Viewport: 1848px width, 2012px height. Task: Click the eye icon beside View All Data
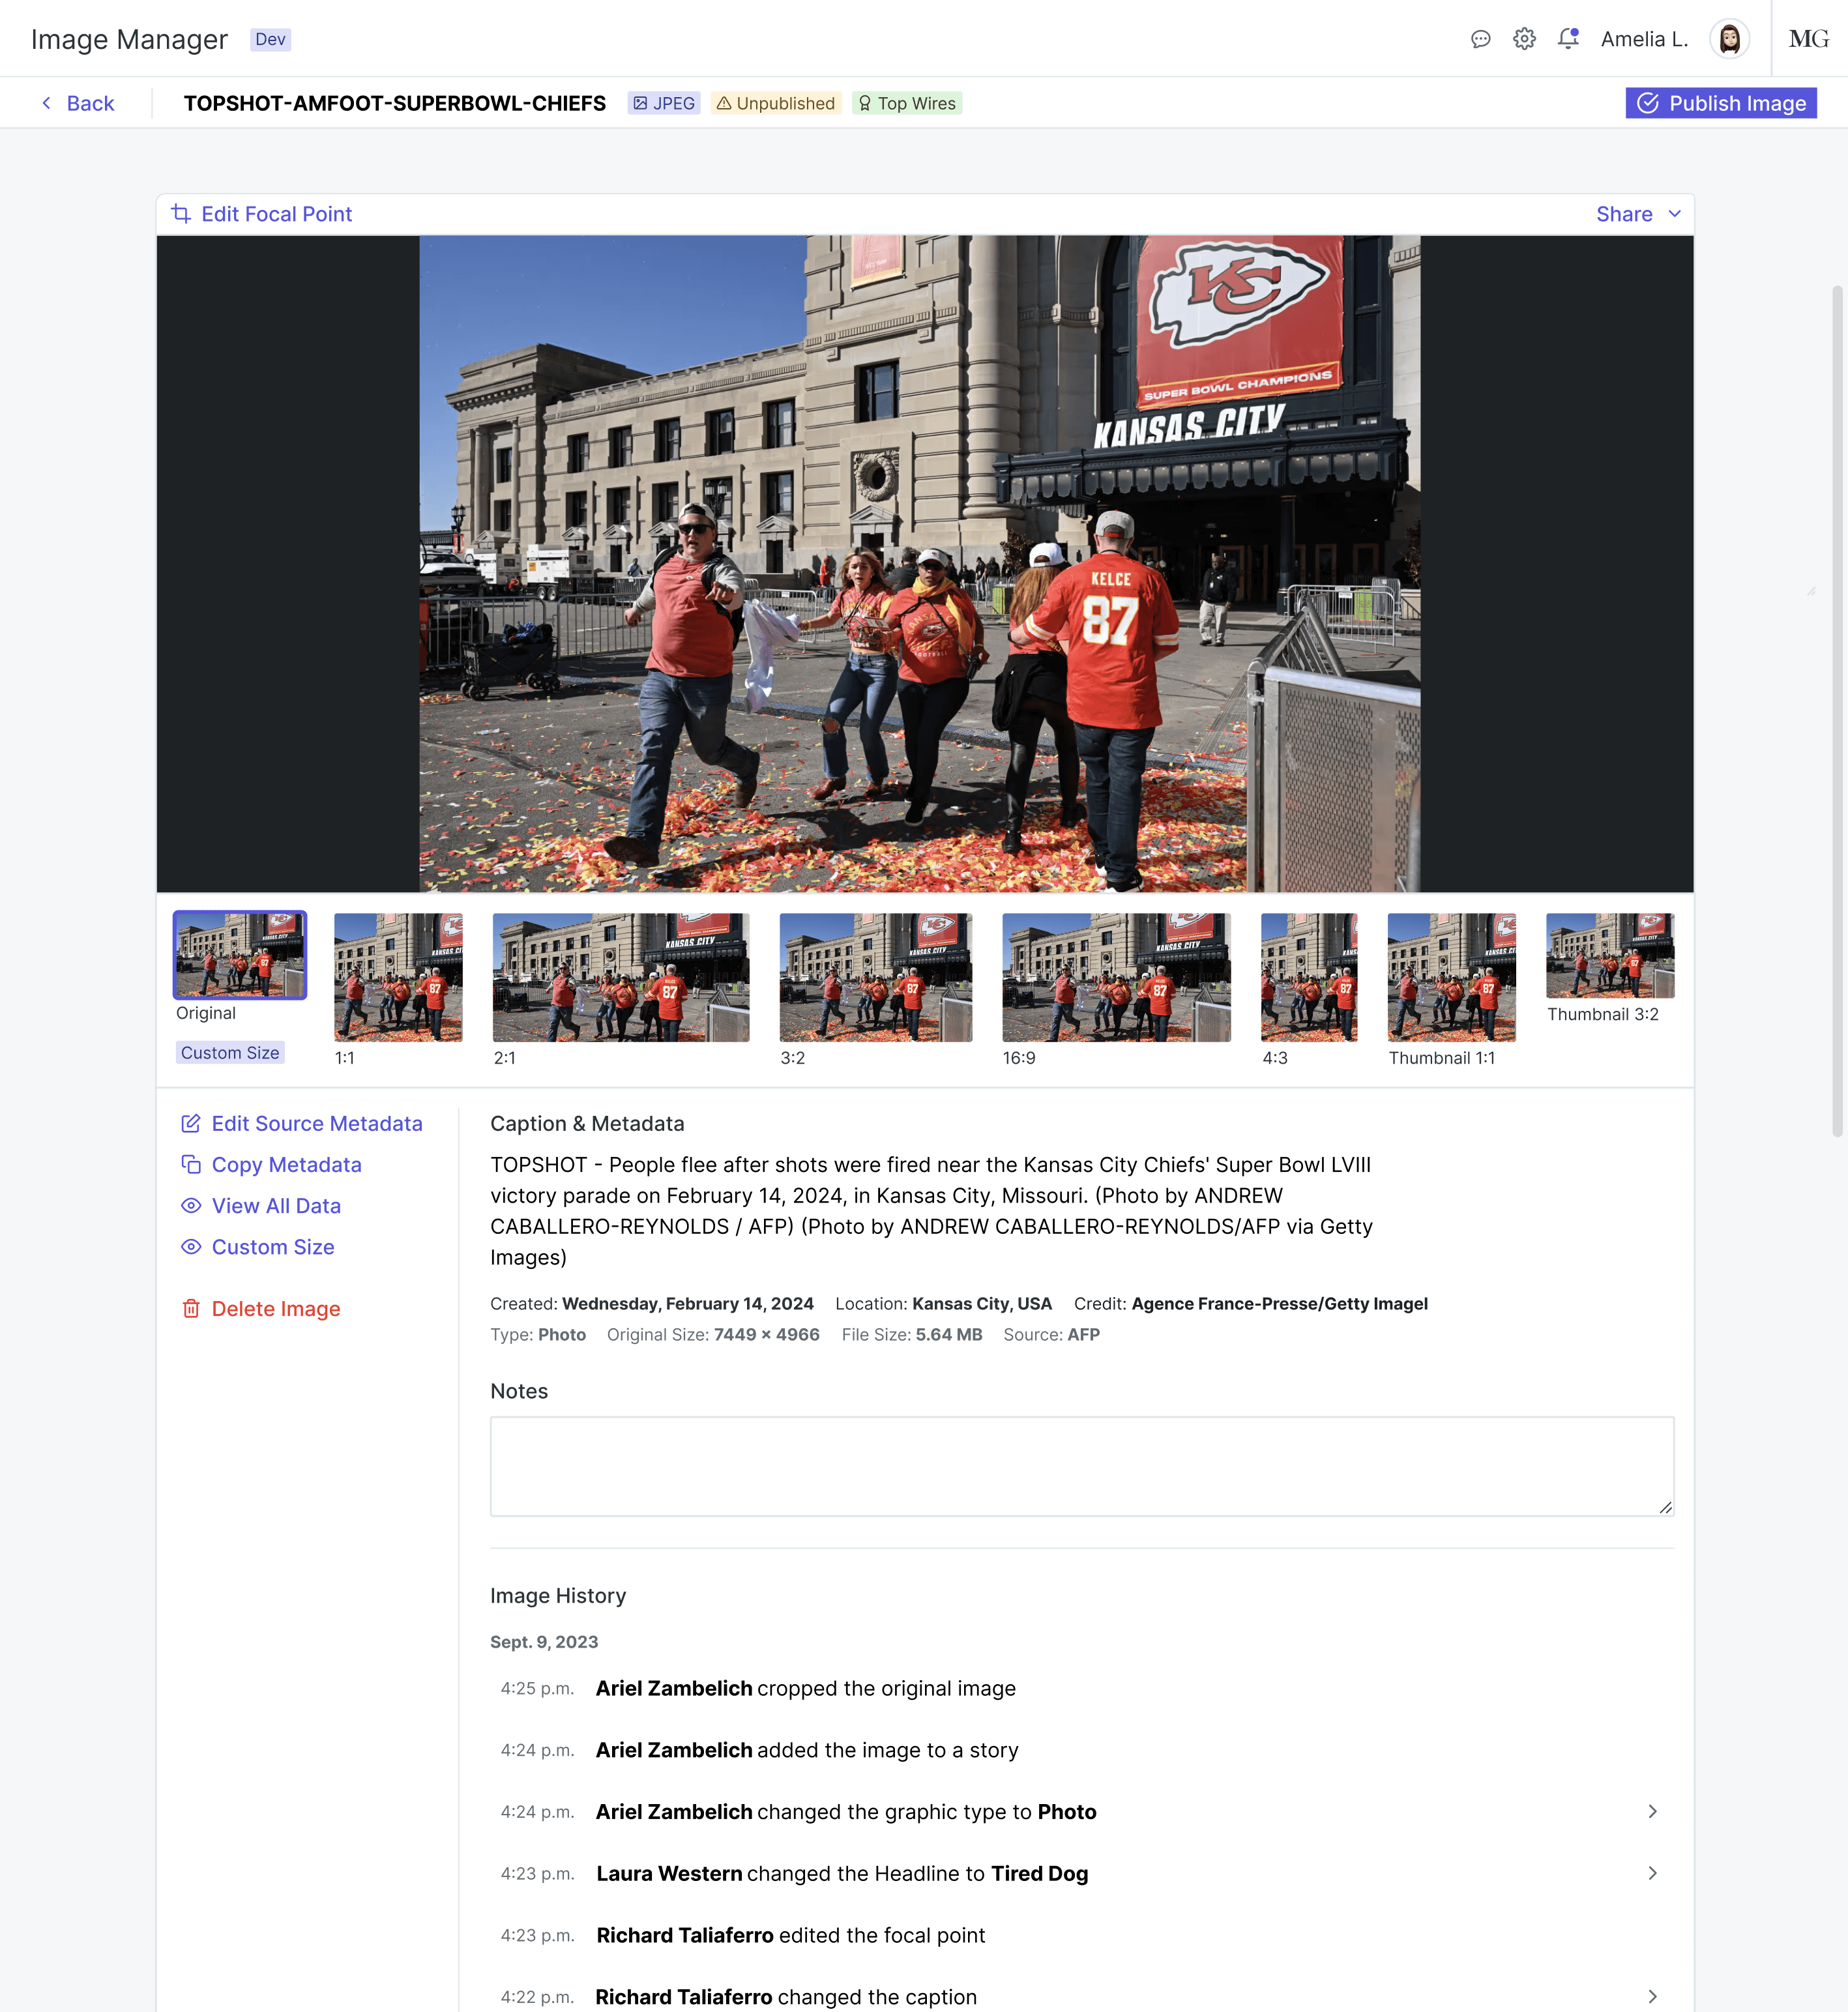[191, 1206]
